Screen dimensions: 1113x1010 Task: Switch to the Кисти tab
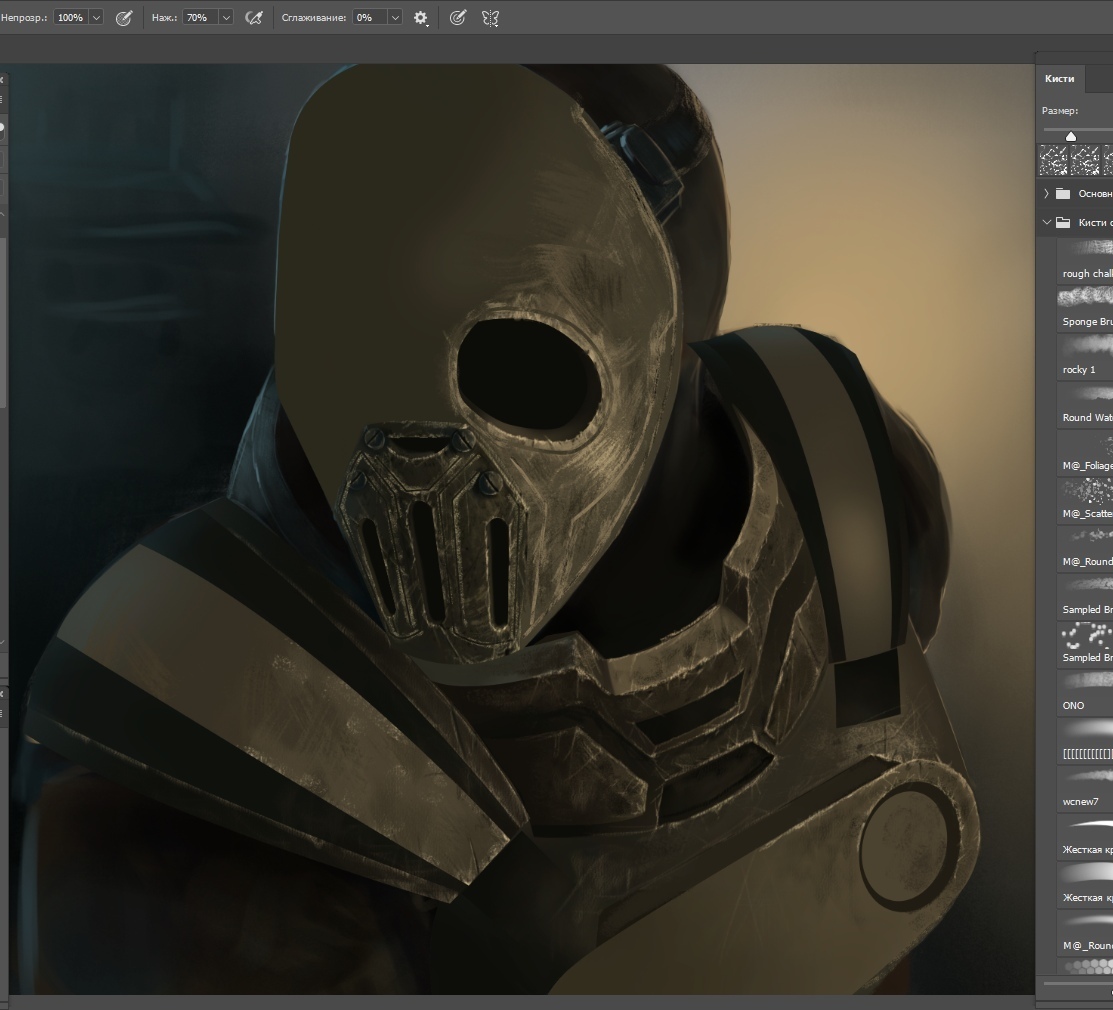click(x=1059, y=79)
